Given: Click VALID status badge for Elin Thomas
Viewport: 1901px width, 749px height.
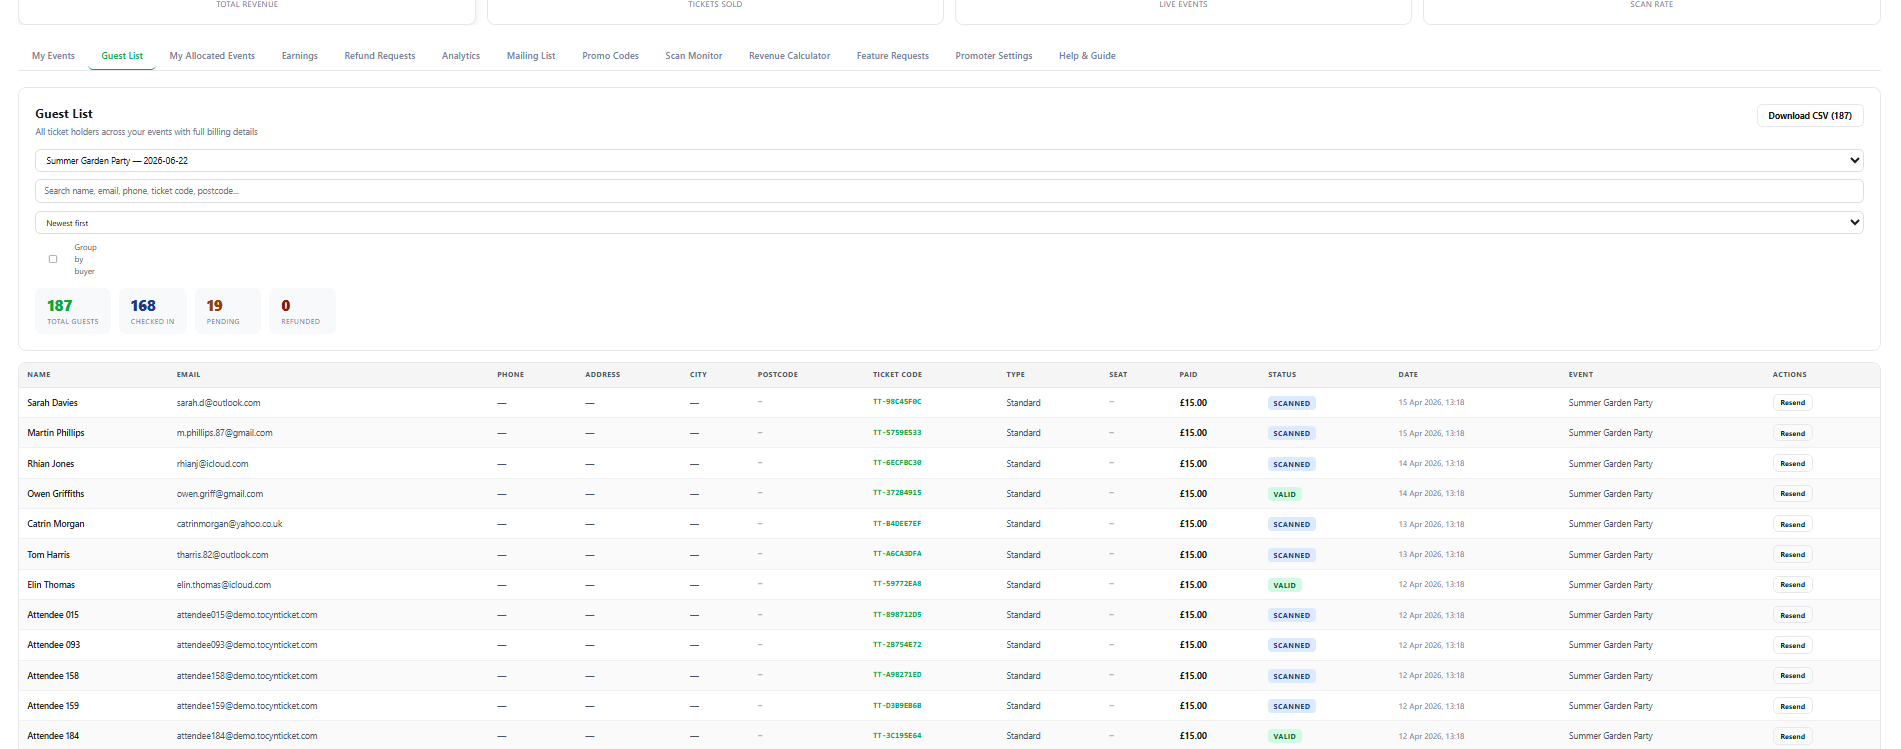Looking at the screenshot, I should point(1284,585).
